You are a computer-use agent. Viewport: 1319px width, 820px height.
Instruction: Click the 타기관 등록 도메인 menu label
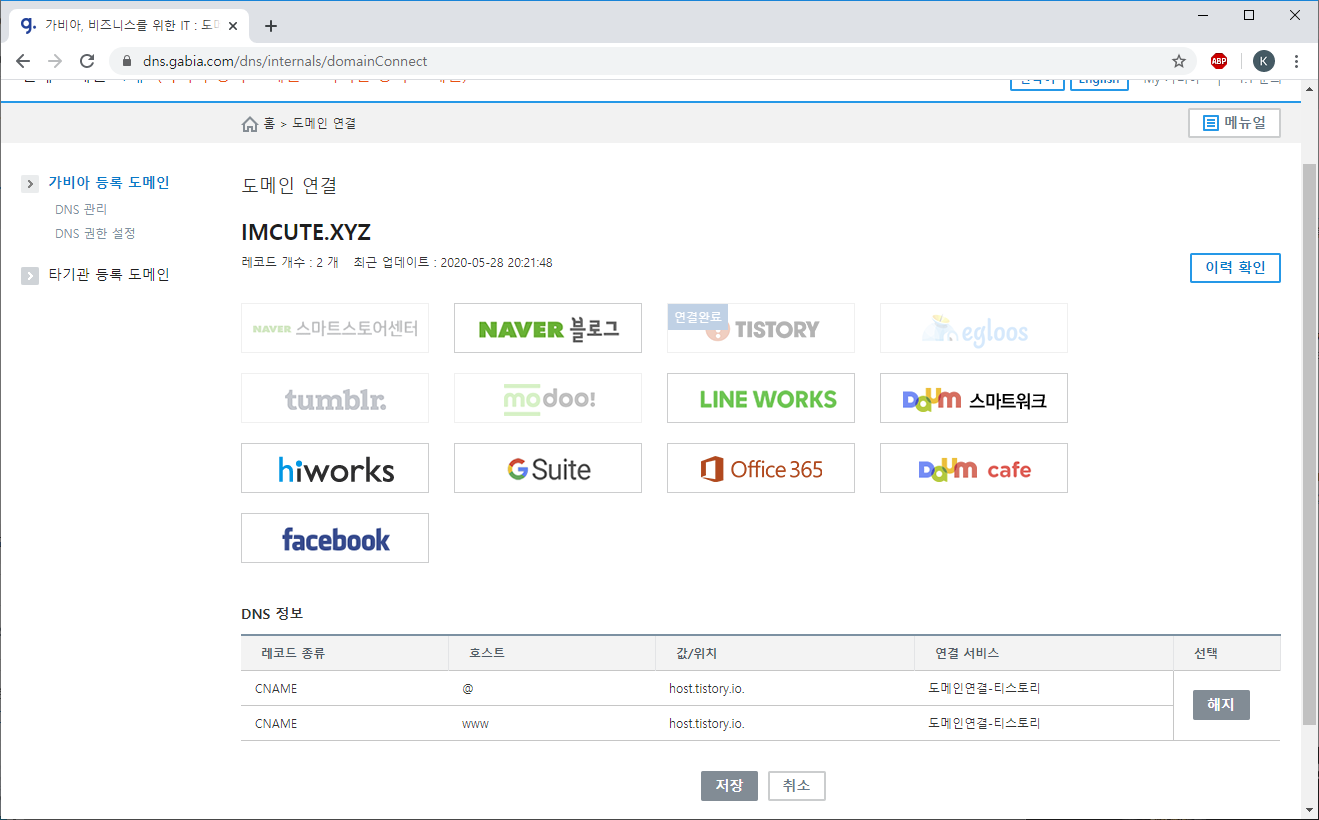pos(109,274)
